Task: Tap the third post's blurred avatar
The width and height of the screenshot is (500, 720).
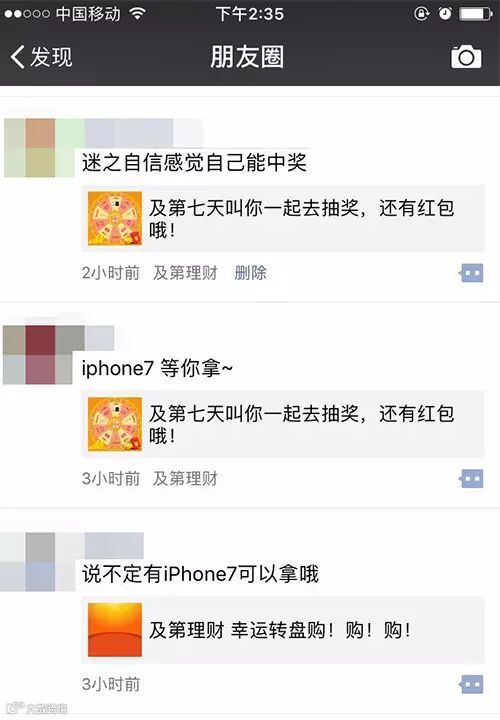Action: (38, 562)
